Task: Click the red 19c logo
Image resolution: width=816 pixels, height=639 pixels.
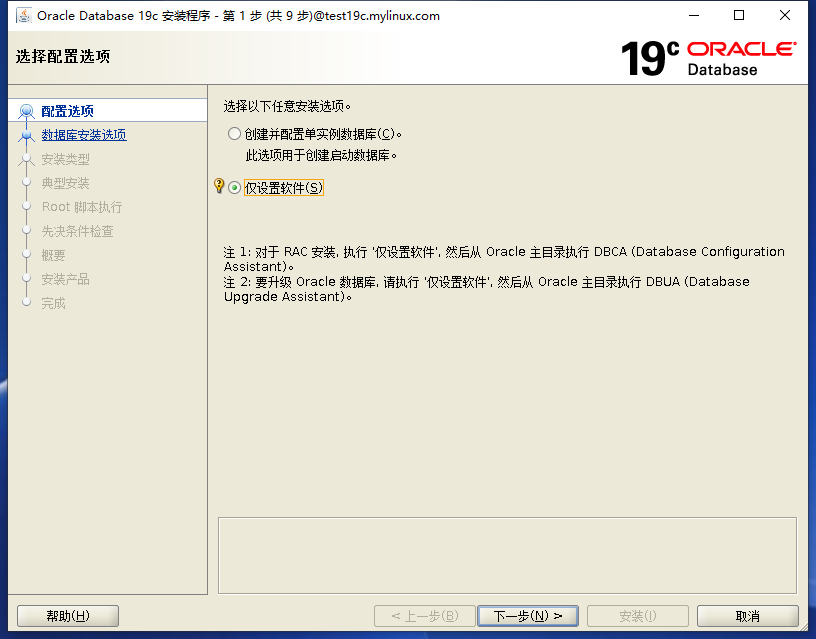Action: (x=650, y=58)
